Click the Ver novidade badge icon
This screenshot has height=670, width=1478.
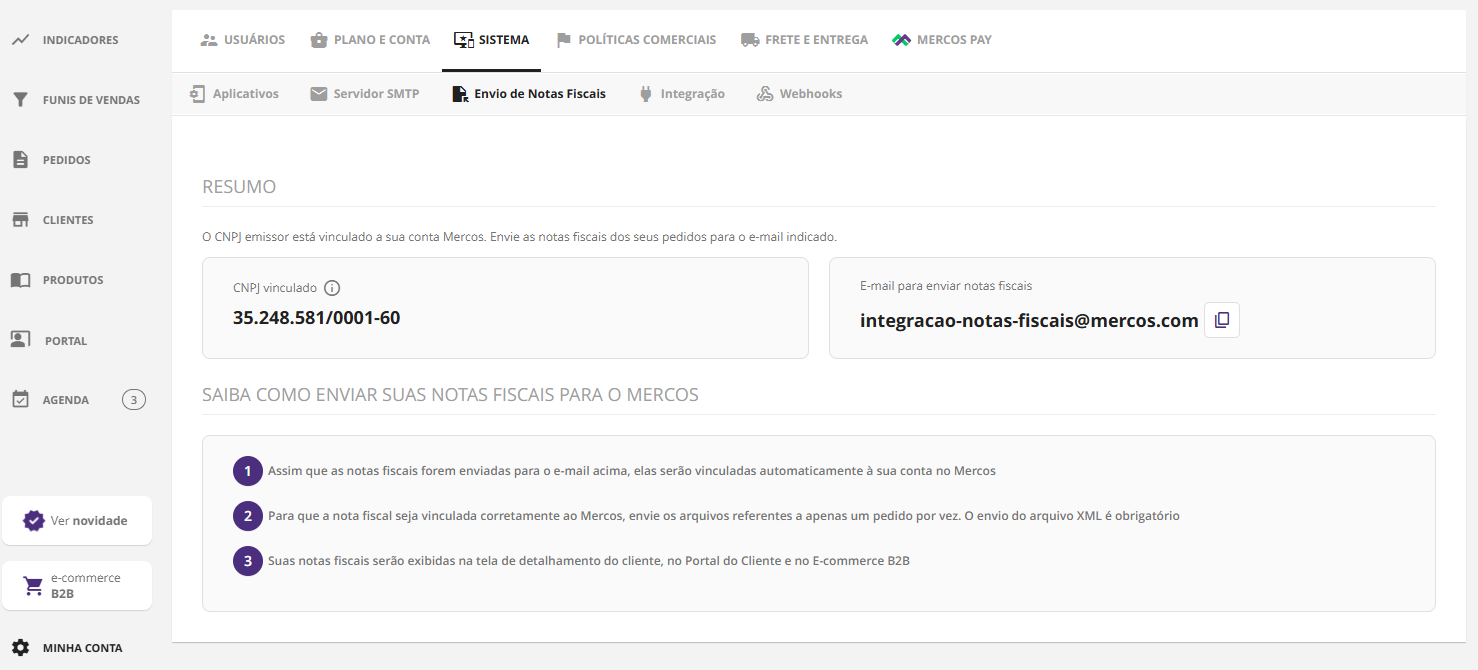pyautogui.click(x=34, y=521)
